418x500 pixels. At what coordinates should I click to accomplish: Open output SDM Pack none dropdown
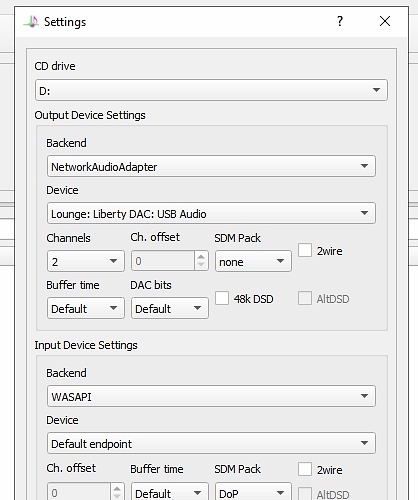point(253,261)
